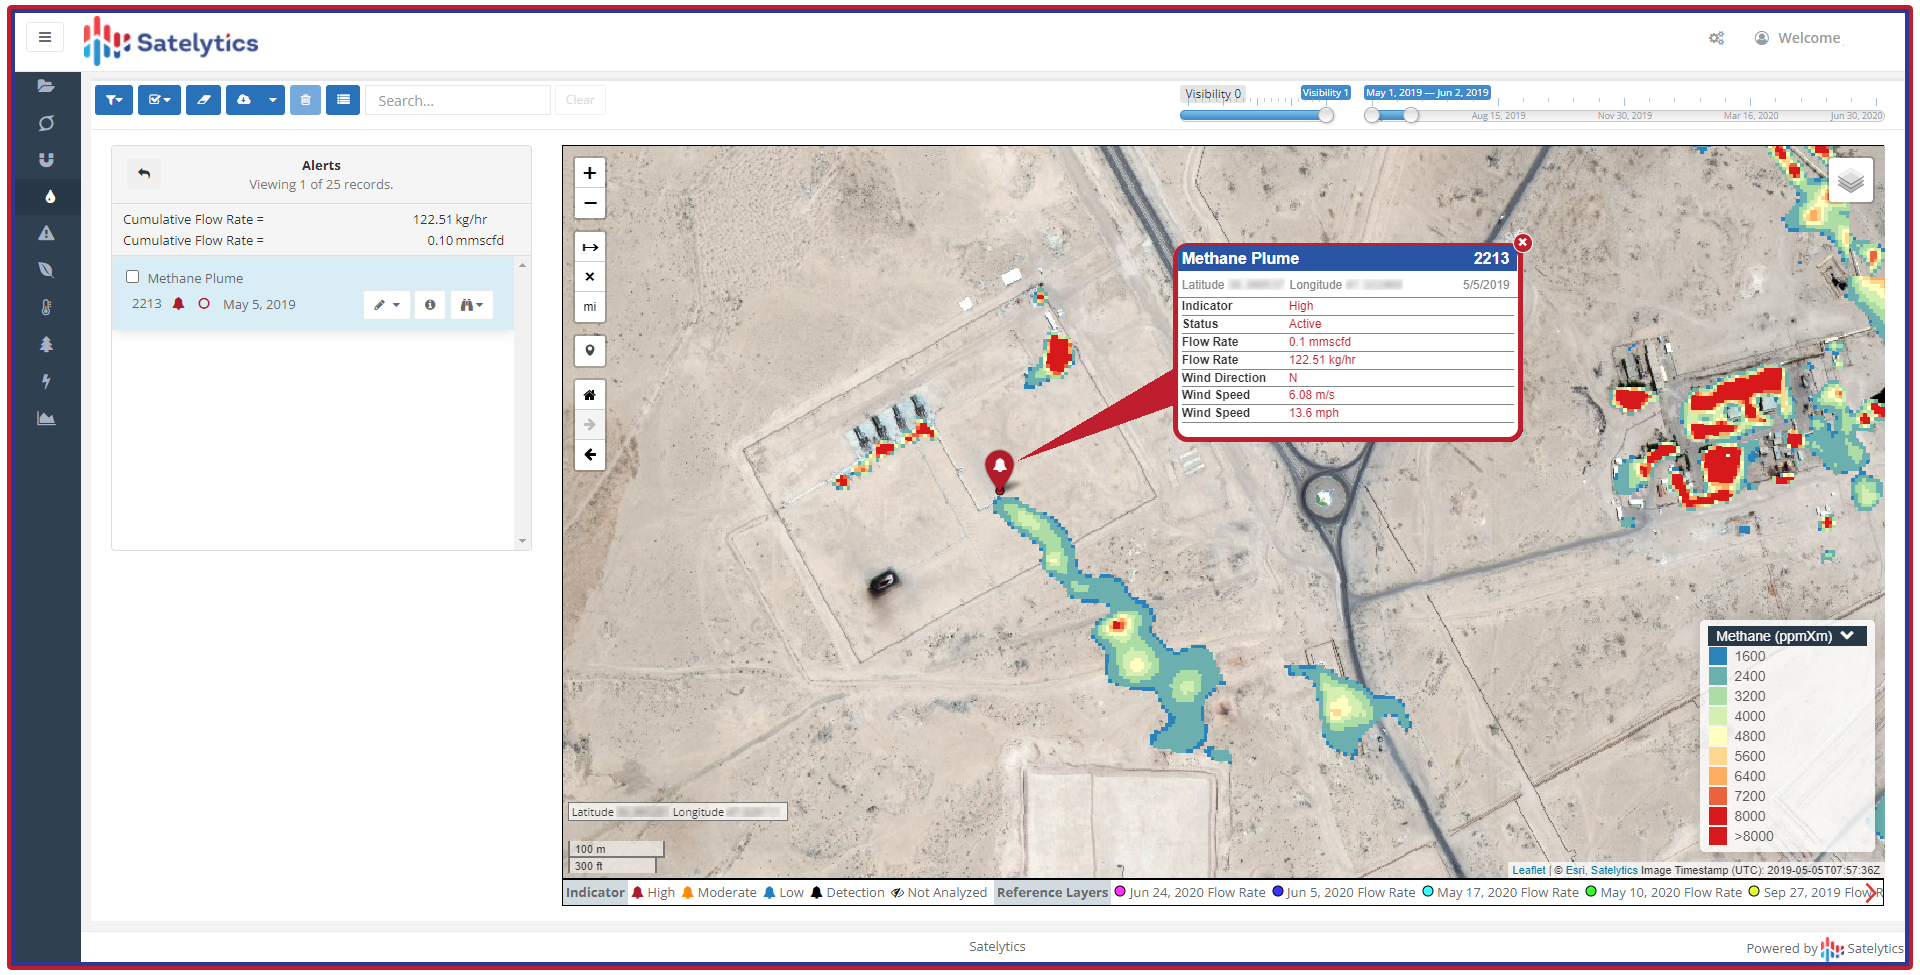Zoom in on the map

click(590, 173)
